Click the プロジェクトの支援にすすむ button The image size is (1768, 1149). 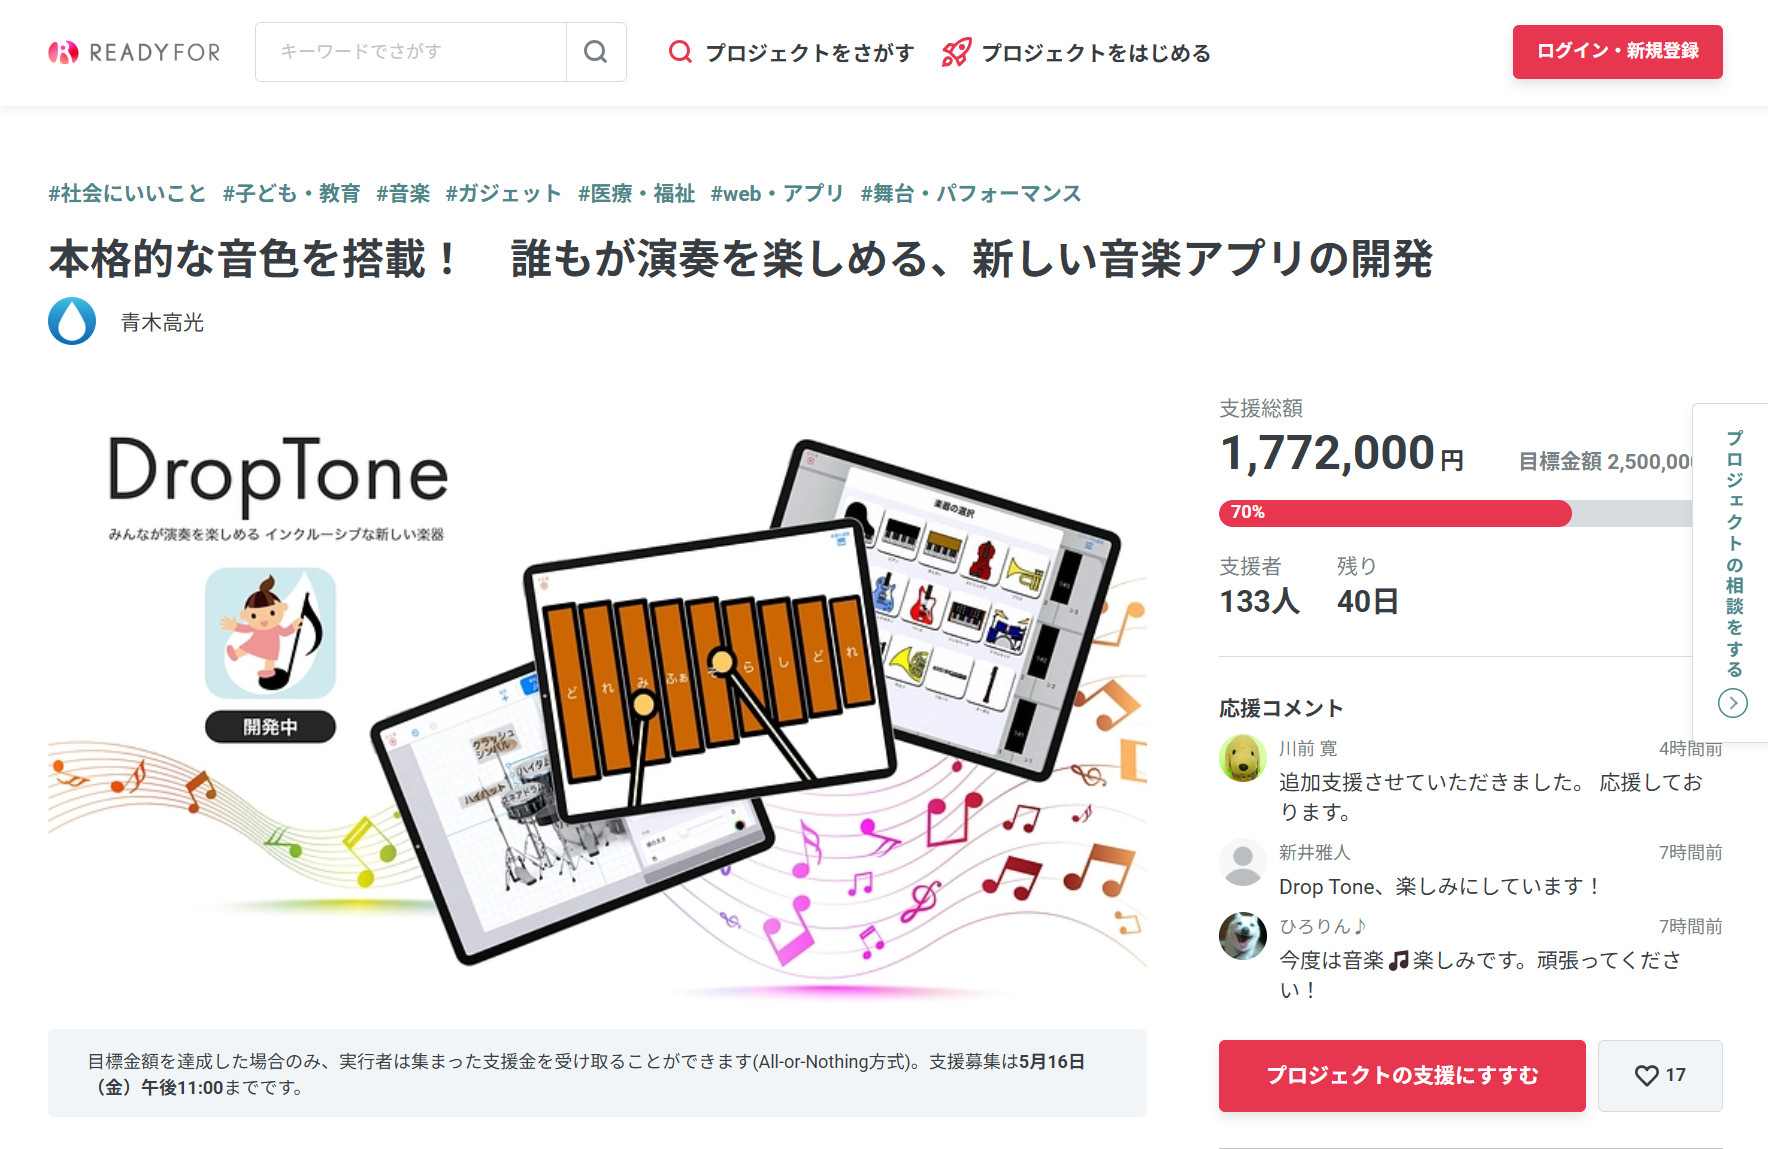click(1402, 1075)
